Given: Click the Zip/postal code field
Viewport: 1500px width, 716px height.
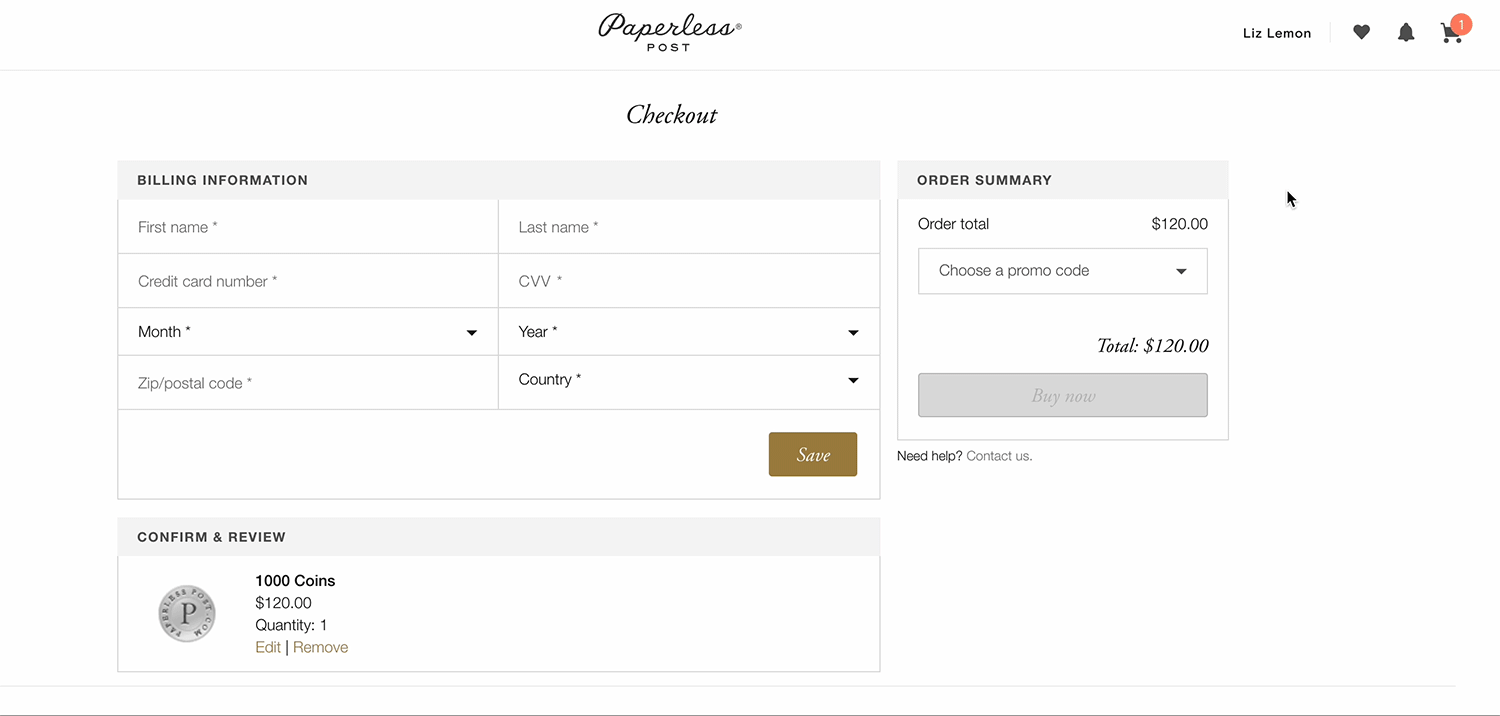Looking at the screenshot, I should click(x=307, y=382).
